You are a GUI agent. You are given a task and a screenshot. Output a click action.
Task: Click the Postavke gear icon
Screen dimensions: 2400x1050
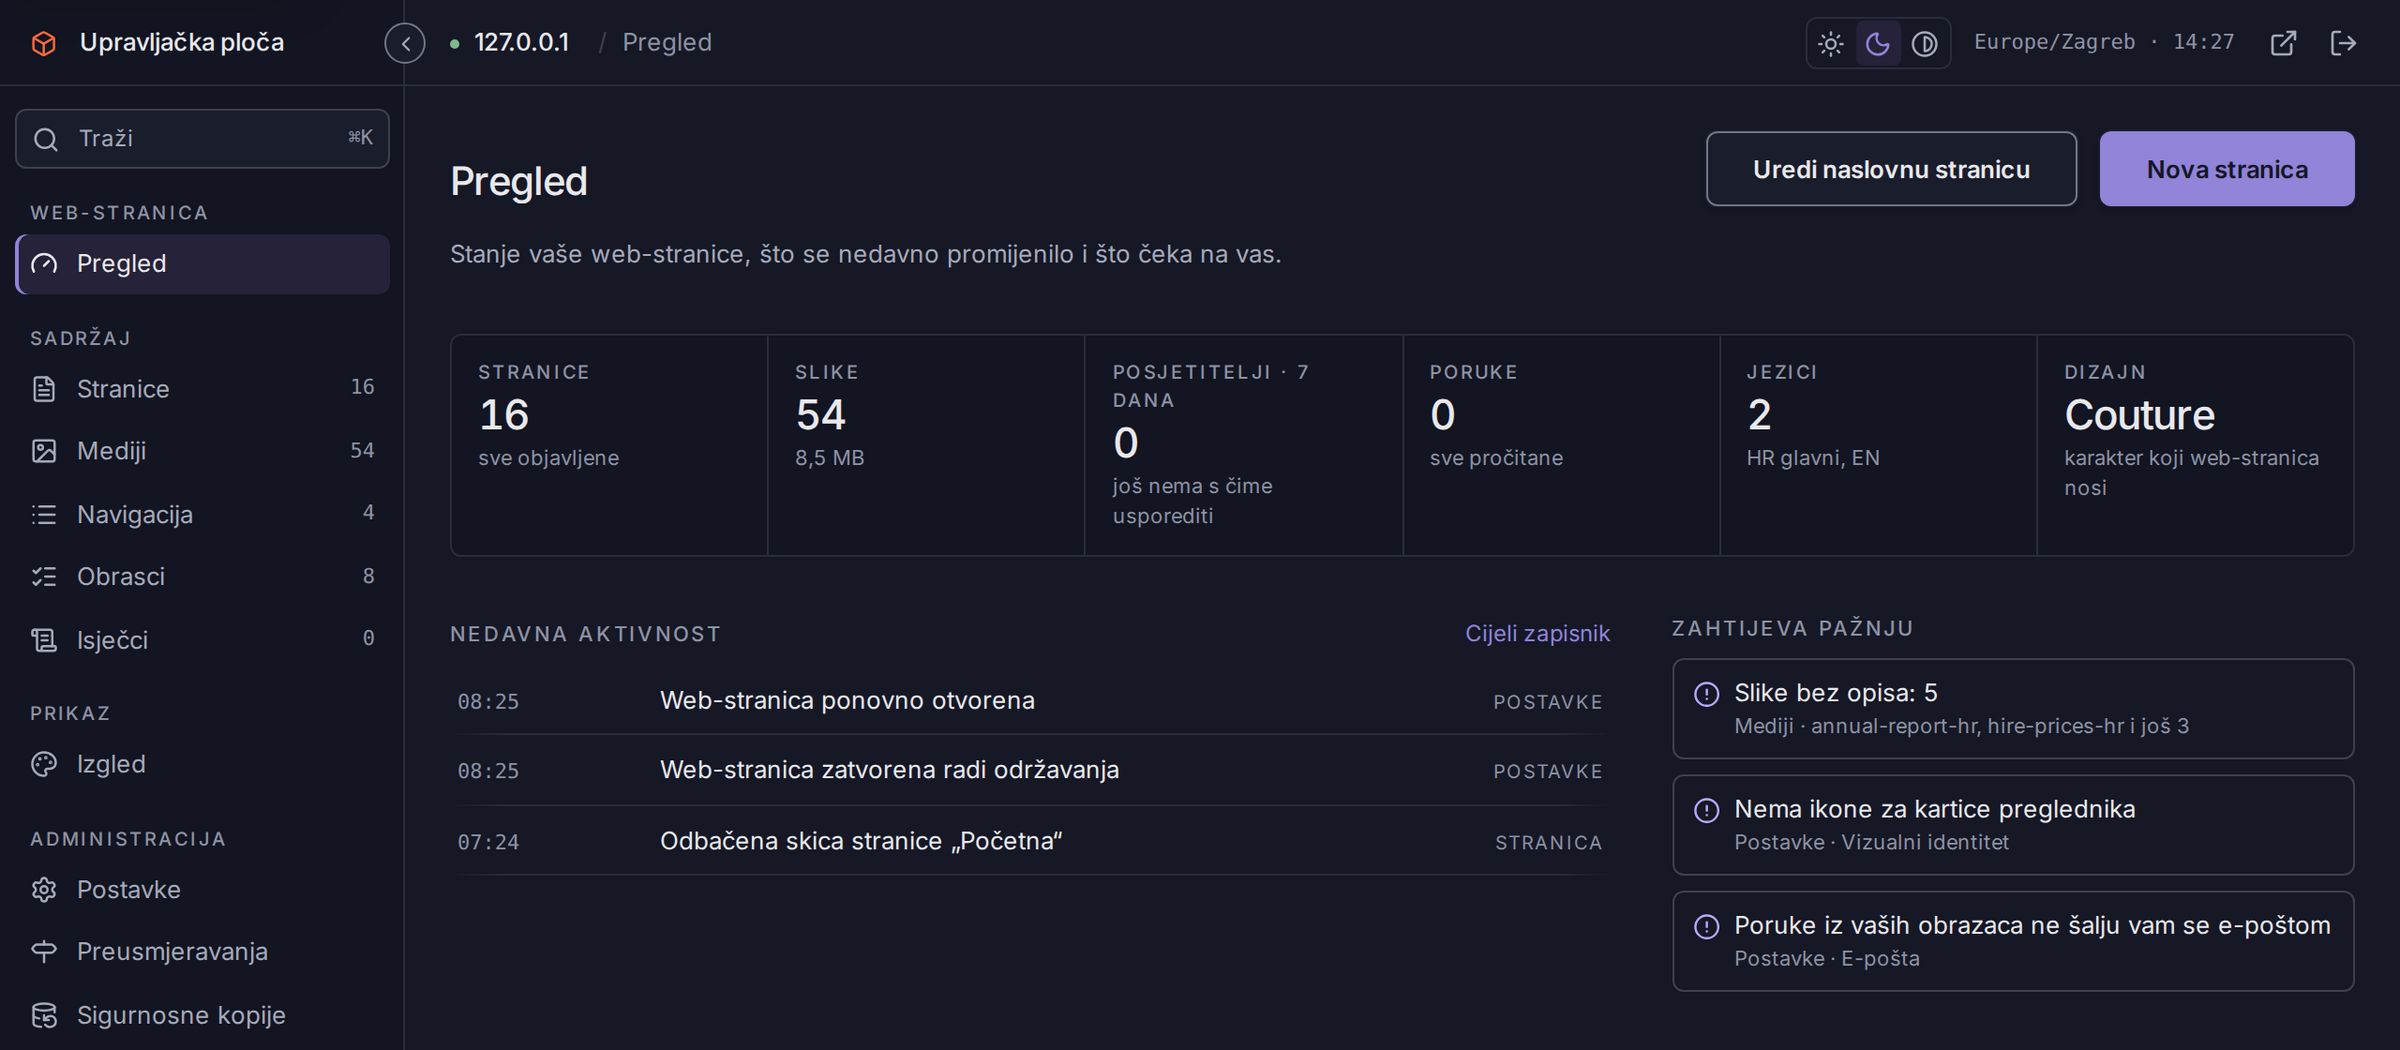pos(44,889)
